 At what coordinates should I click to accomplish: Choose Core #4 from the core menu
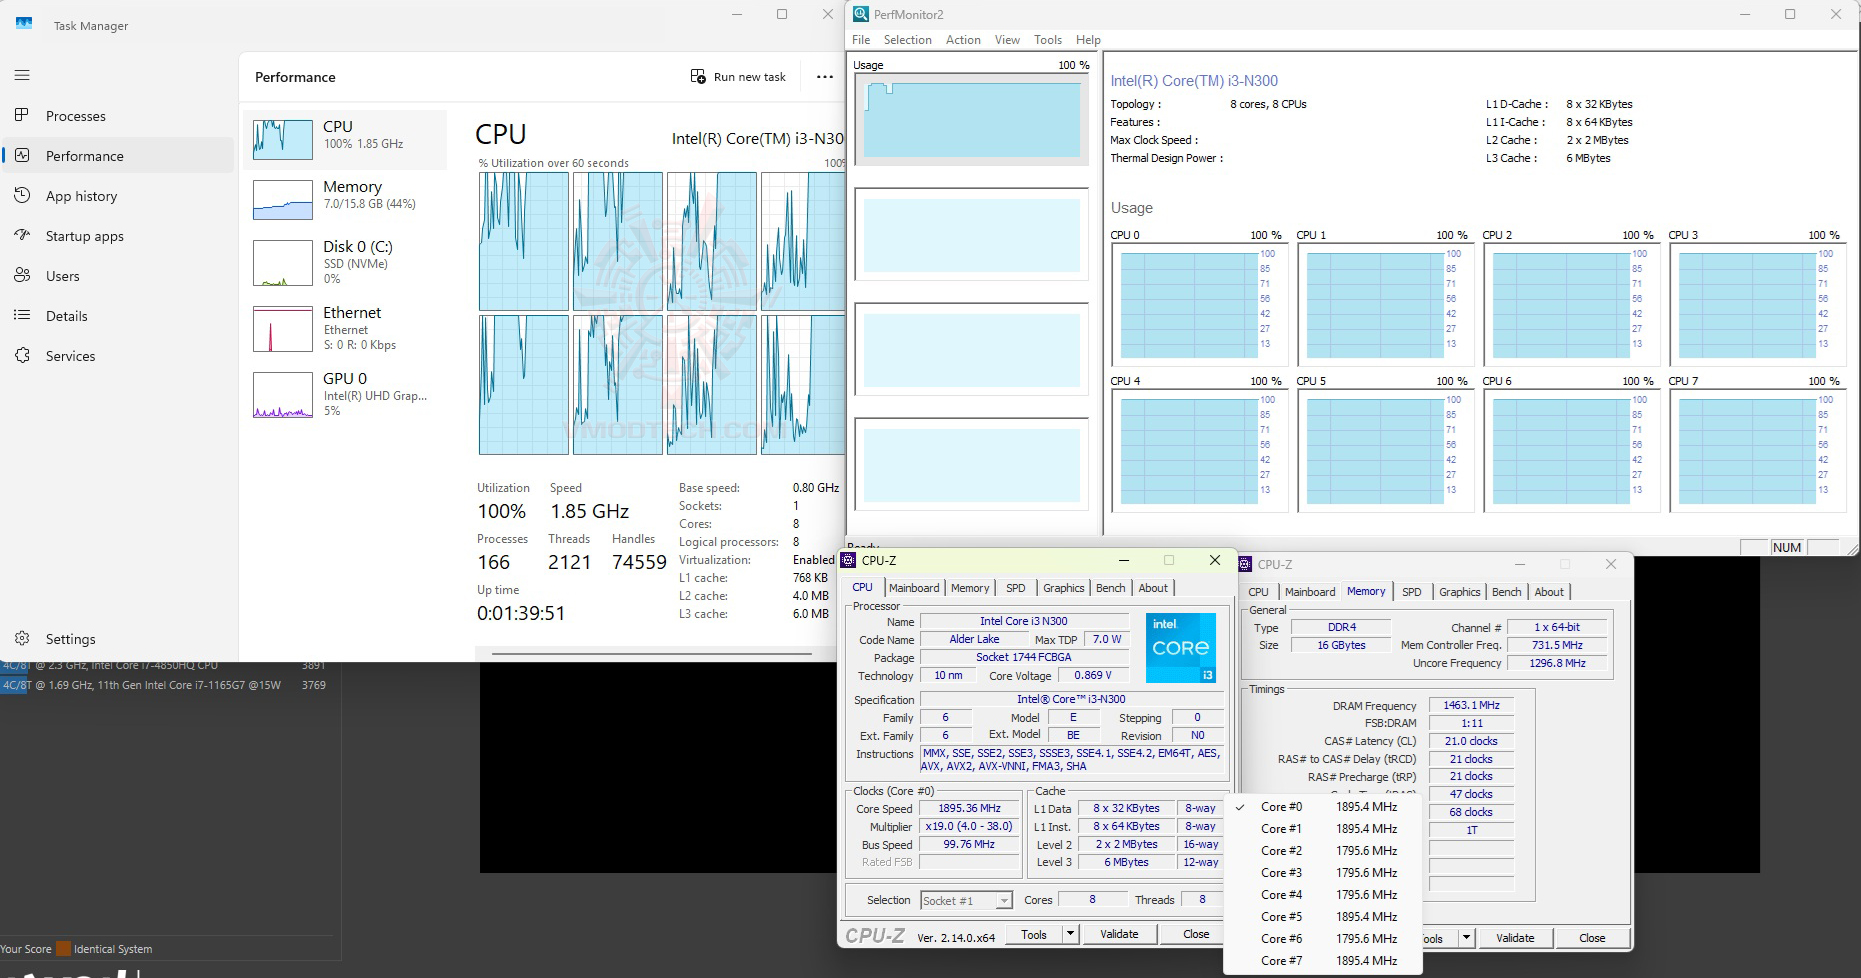[1322, 895]
